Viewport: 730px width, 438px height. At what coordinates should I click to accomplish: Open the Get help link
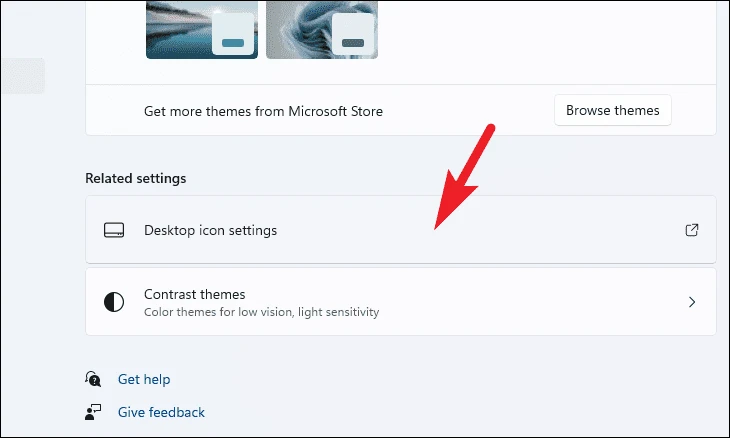(144, 379)
